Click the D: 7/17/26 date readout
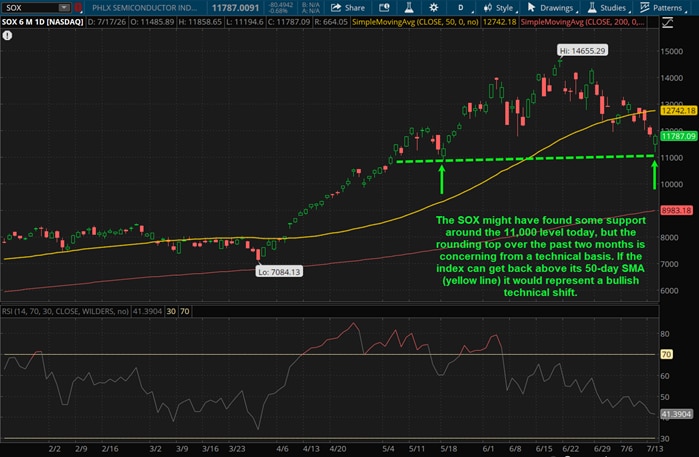 107,22
